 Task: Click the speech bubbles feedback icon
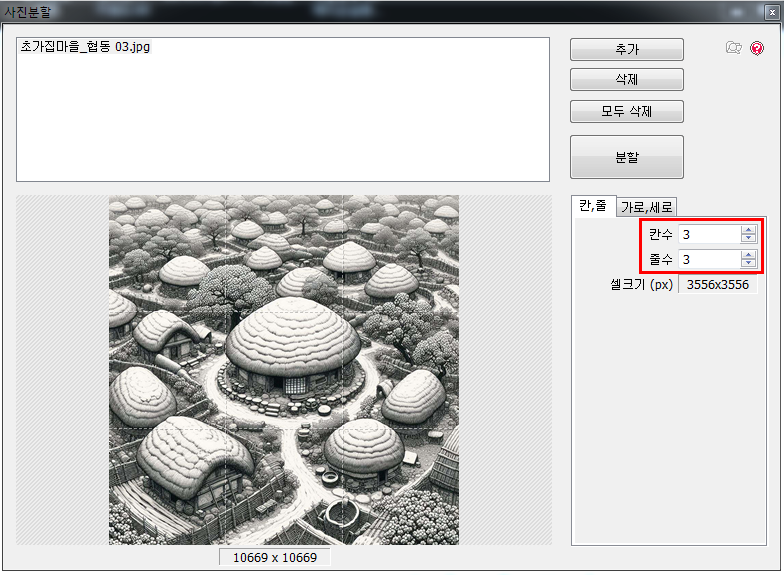pos(734,48)
